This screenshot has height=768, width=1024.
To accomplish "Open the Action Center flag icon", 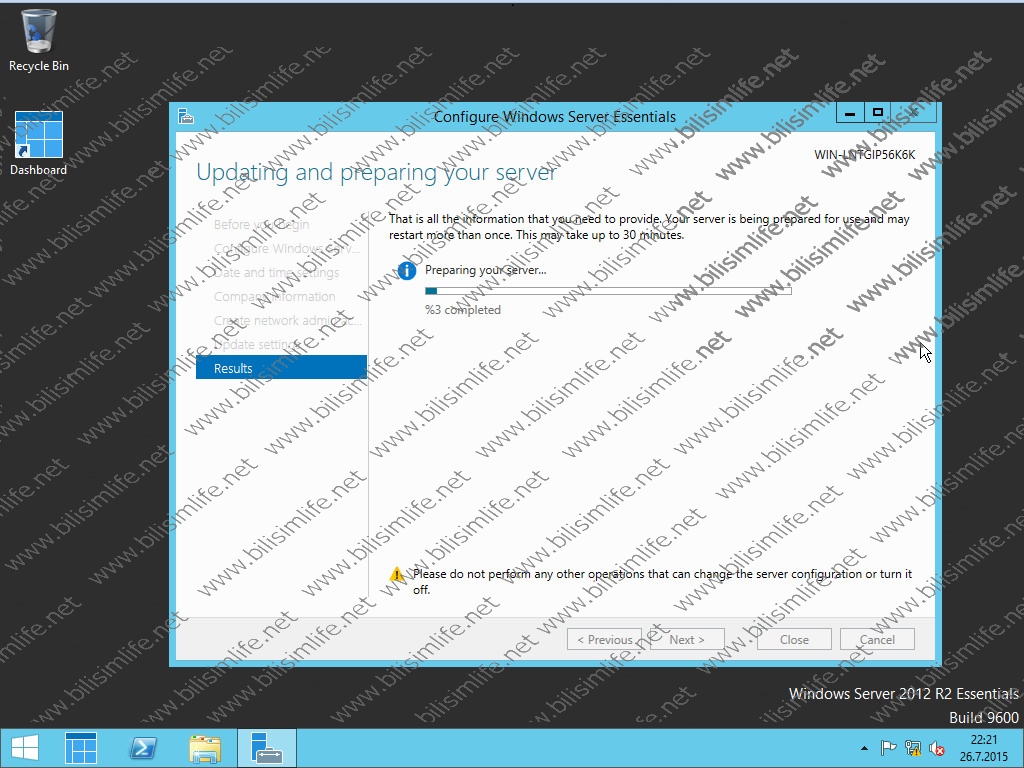I will [888, 748].
